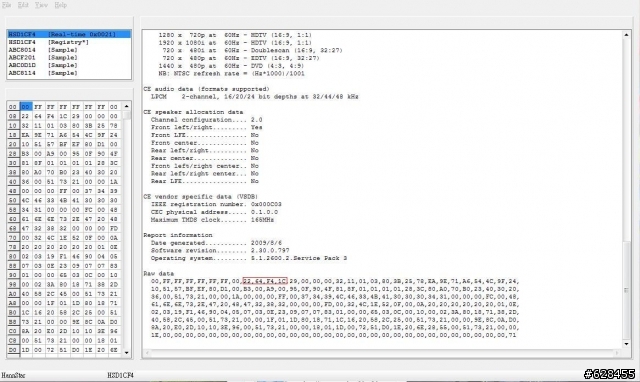Click the 'Raw data' heading
640x382 pixels.
click(158, 273)
